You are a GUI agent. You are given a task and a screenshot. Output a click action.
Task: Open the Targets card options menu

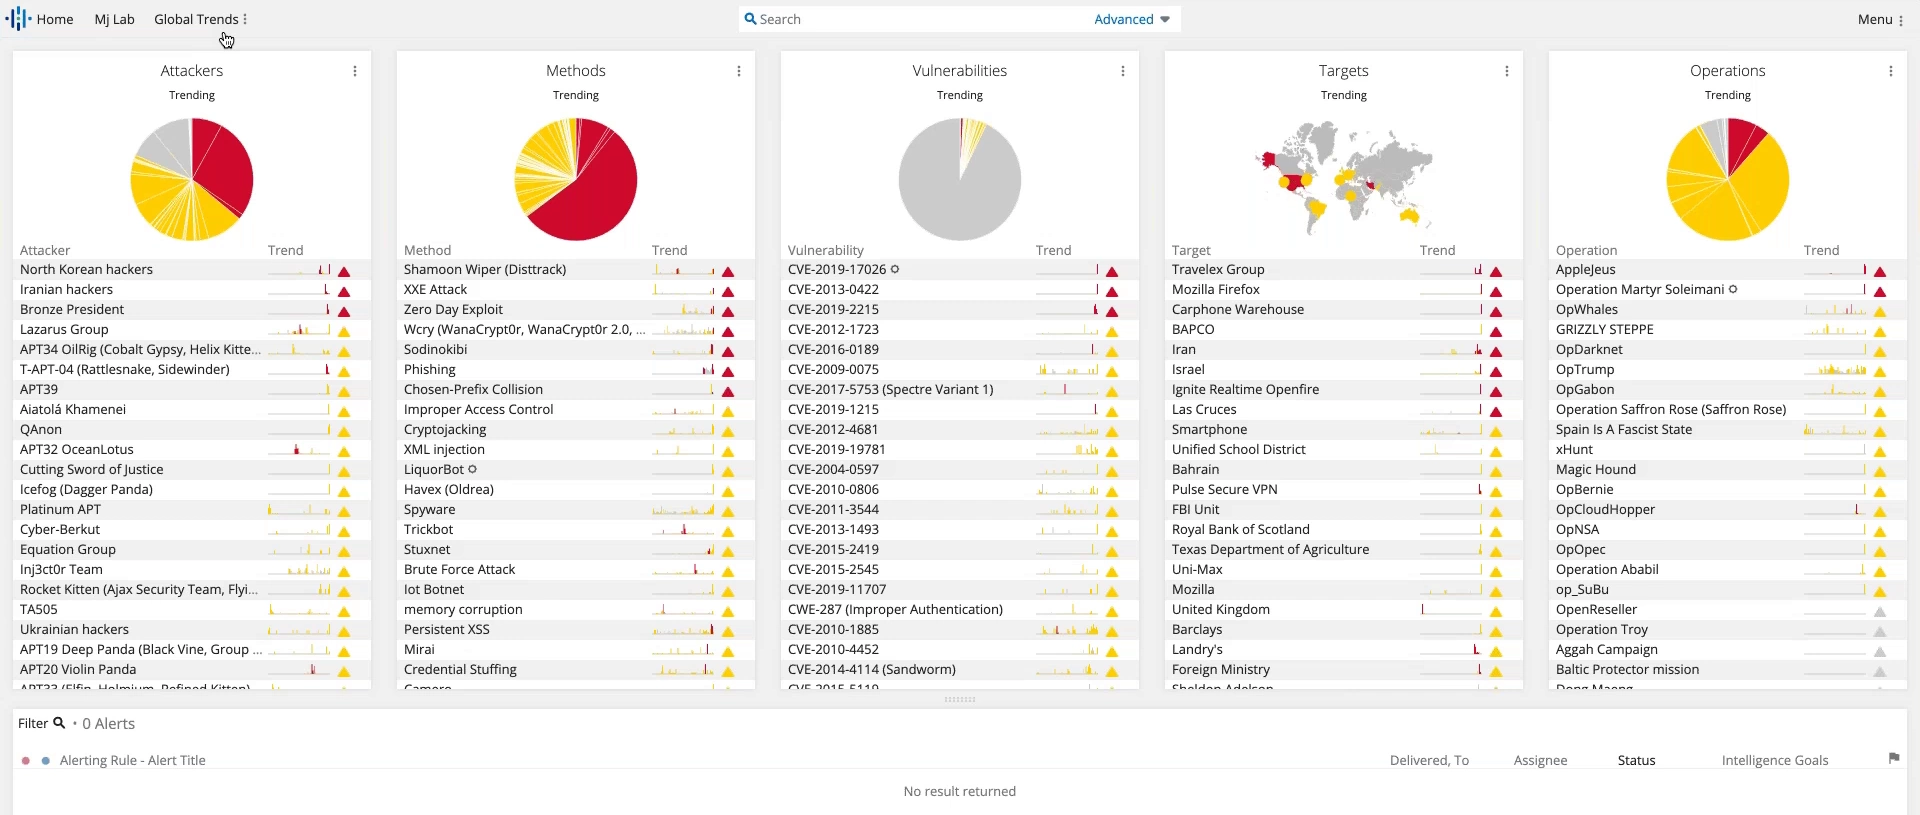(1507, 71)
